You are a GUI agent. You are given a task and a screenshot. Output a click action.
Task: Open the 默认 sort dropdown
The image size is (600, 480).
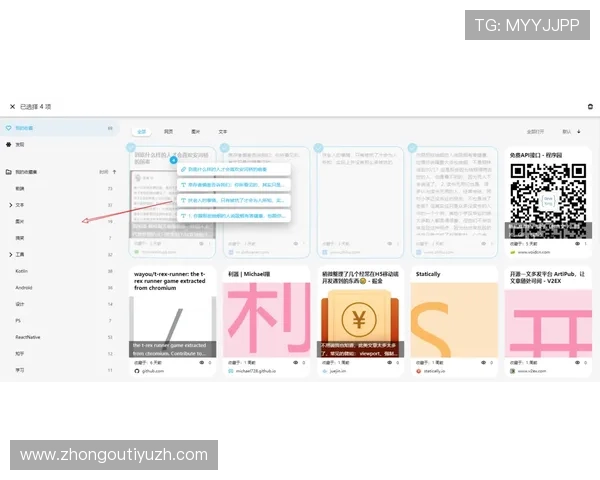point(570,131)
